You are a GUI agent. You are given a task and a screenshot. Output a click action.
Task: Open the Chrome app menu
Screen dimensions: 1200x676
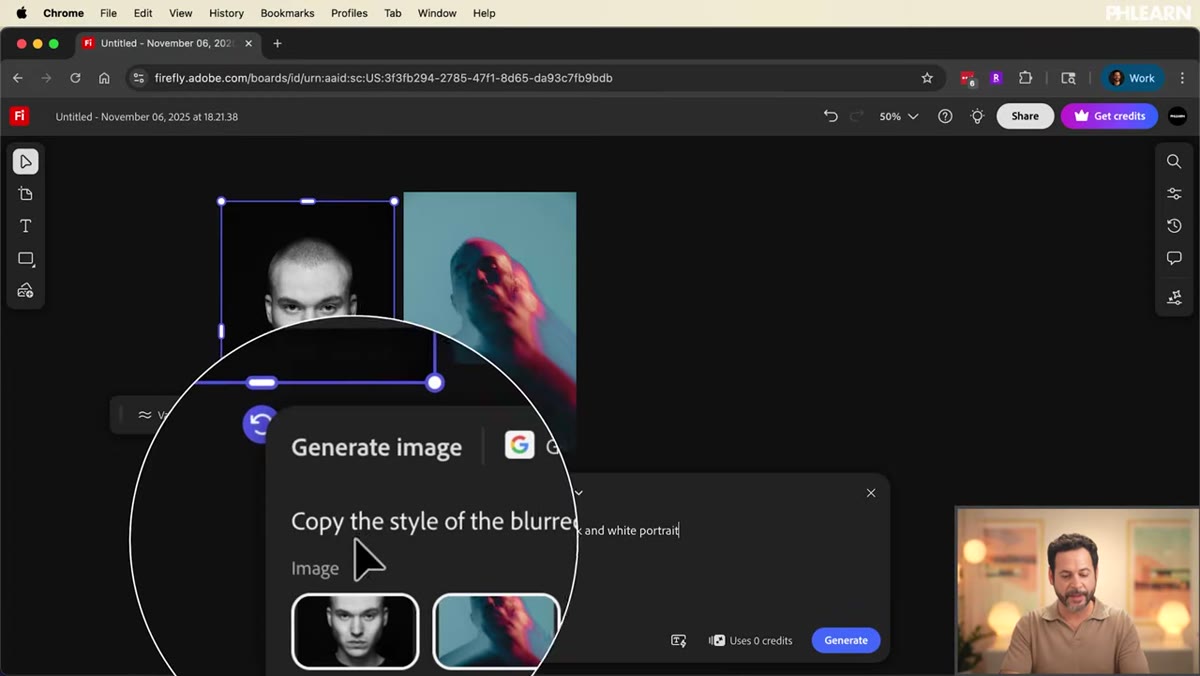click(63, 13)
